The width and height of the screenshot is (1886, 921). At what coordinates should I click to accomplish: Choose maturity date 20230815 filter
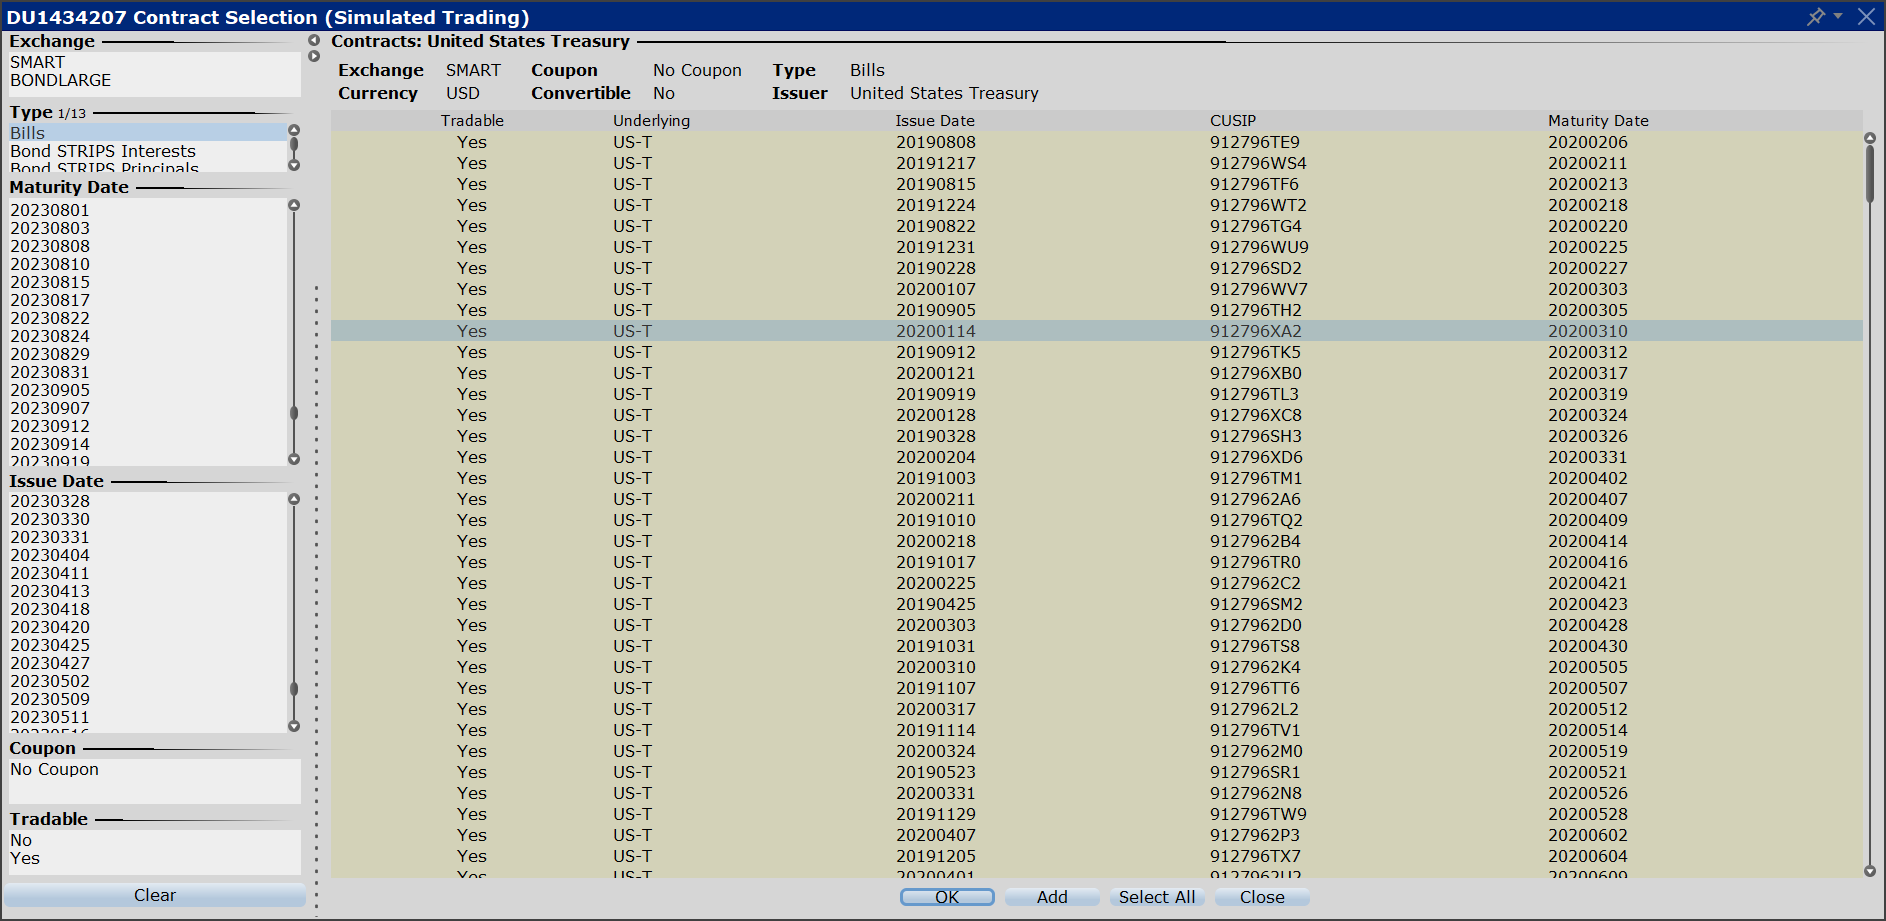(148, 282)
